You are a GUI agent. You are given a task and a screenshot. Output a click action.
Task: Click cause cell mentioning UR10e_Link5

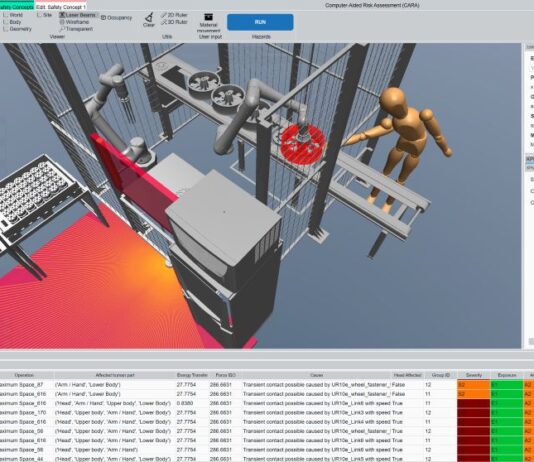(x=316, y=459)
